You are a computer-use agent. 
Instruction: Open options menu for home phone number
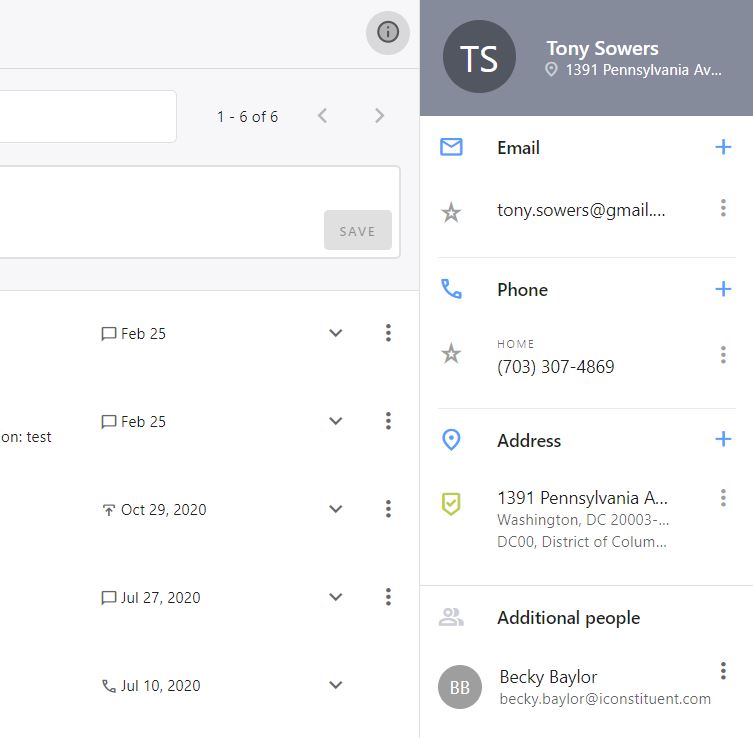click(x=723, y=354)
